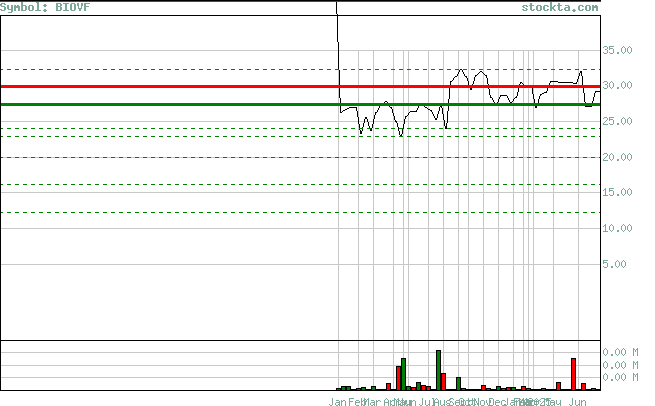
Task: Click the "Nov" month label on time axis
Action: click(x=482, y=402)
